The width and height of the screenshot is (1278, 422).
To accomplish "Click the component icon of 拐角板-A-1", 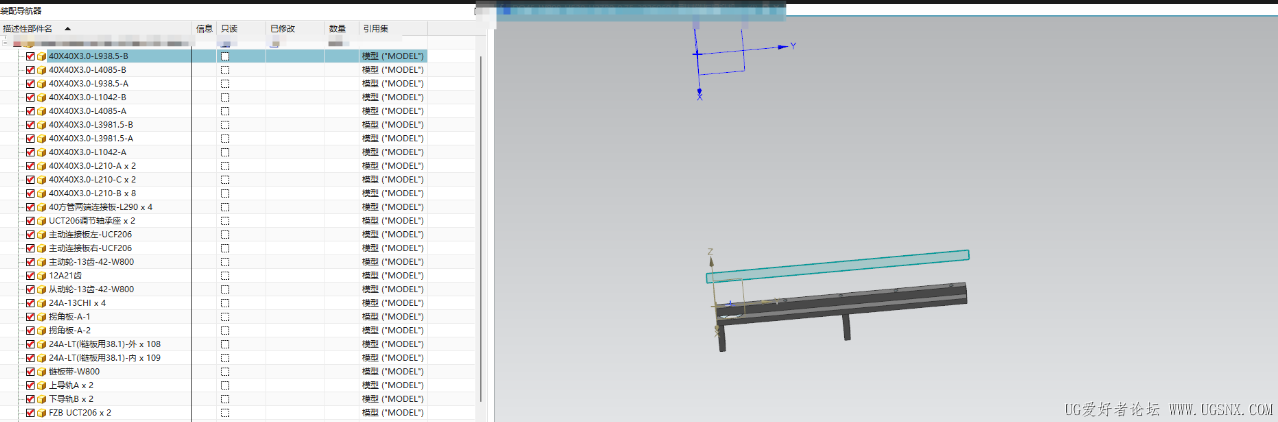I will [42, 316].
